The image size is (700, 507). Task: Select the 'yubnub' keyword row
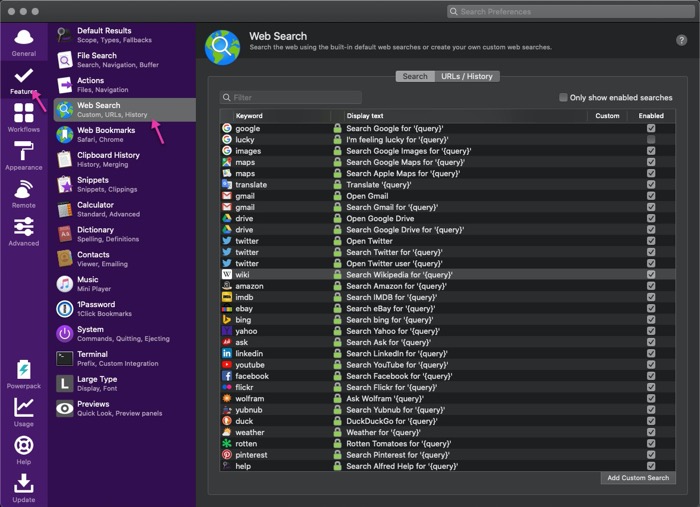447,410
